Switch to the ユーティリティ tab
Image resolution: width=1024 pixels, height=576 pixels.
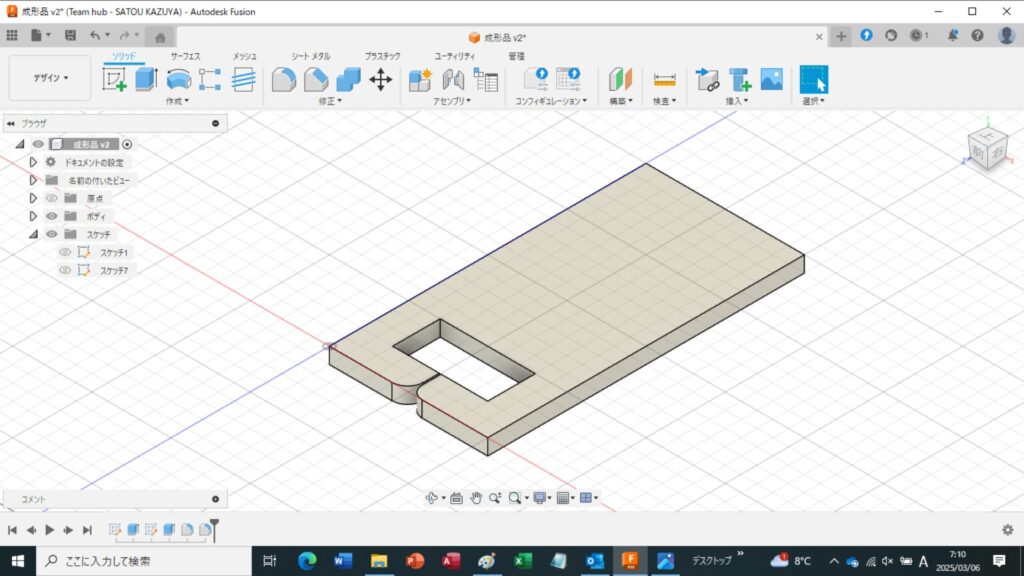pyautogui.click(x=455, y=56)
